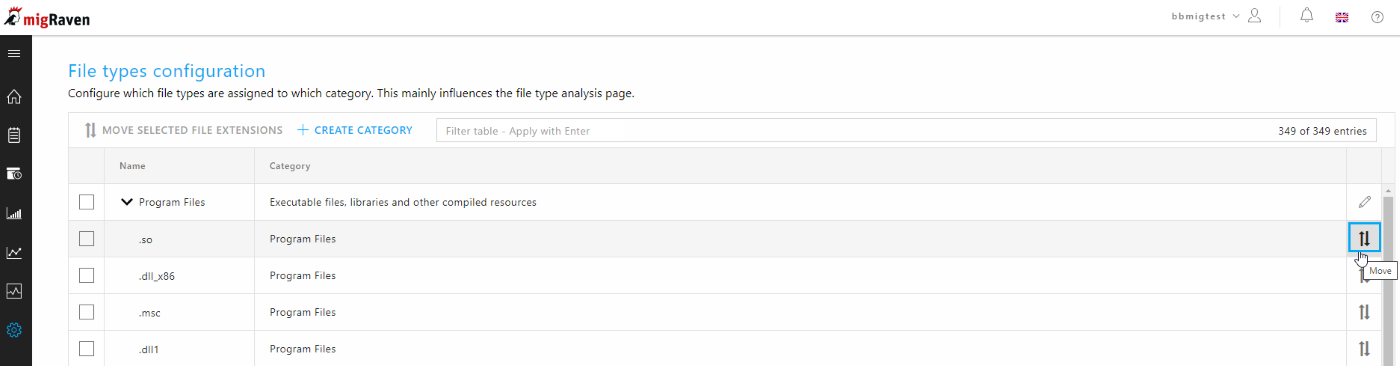
Task: Open the bar chart analysis sidebar icon
Action: (x=14, y=213)
